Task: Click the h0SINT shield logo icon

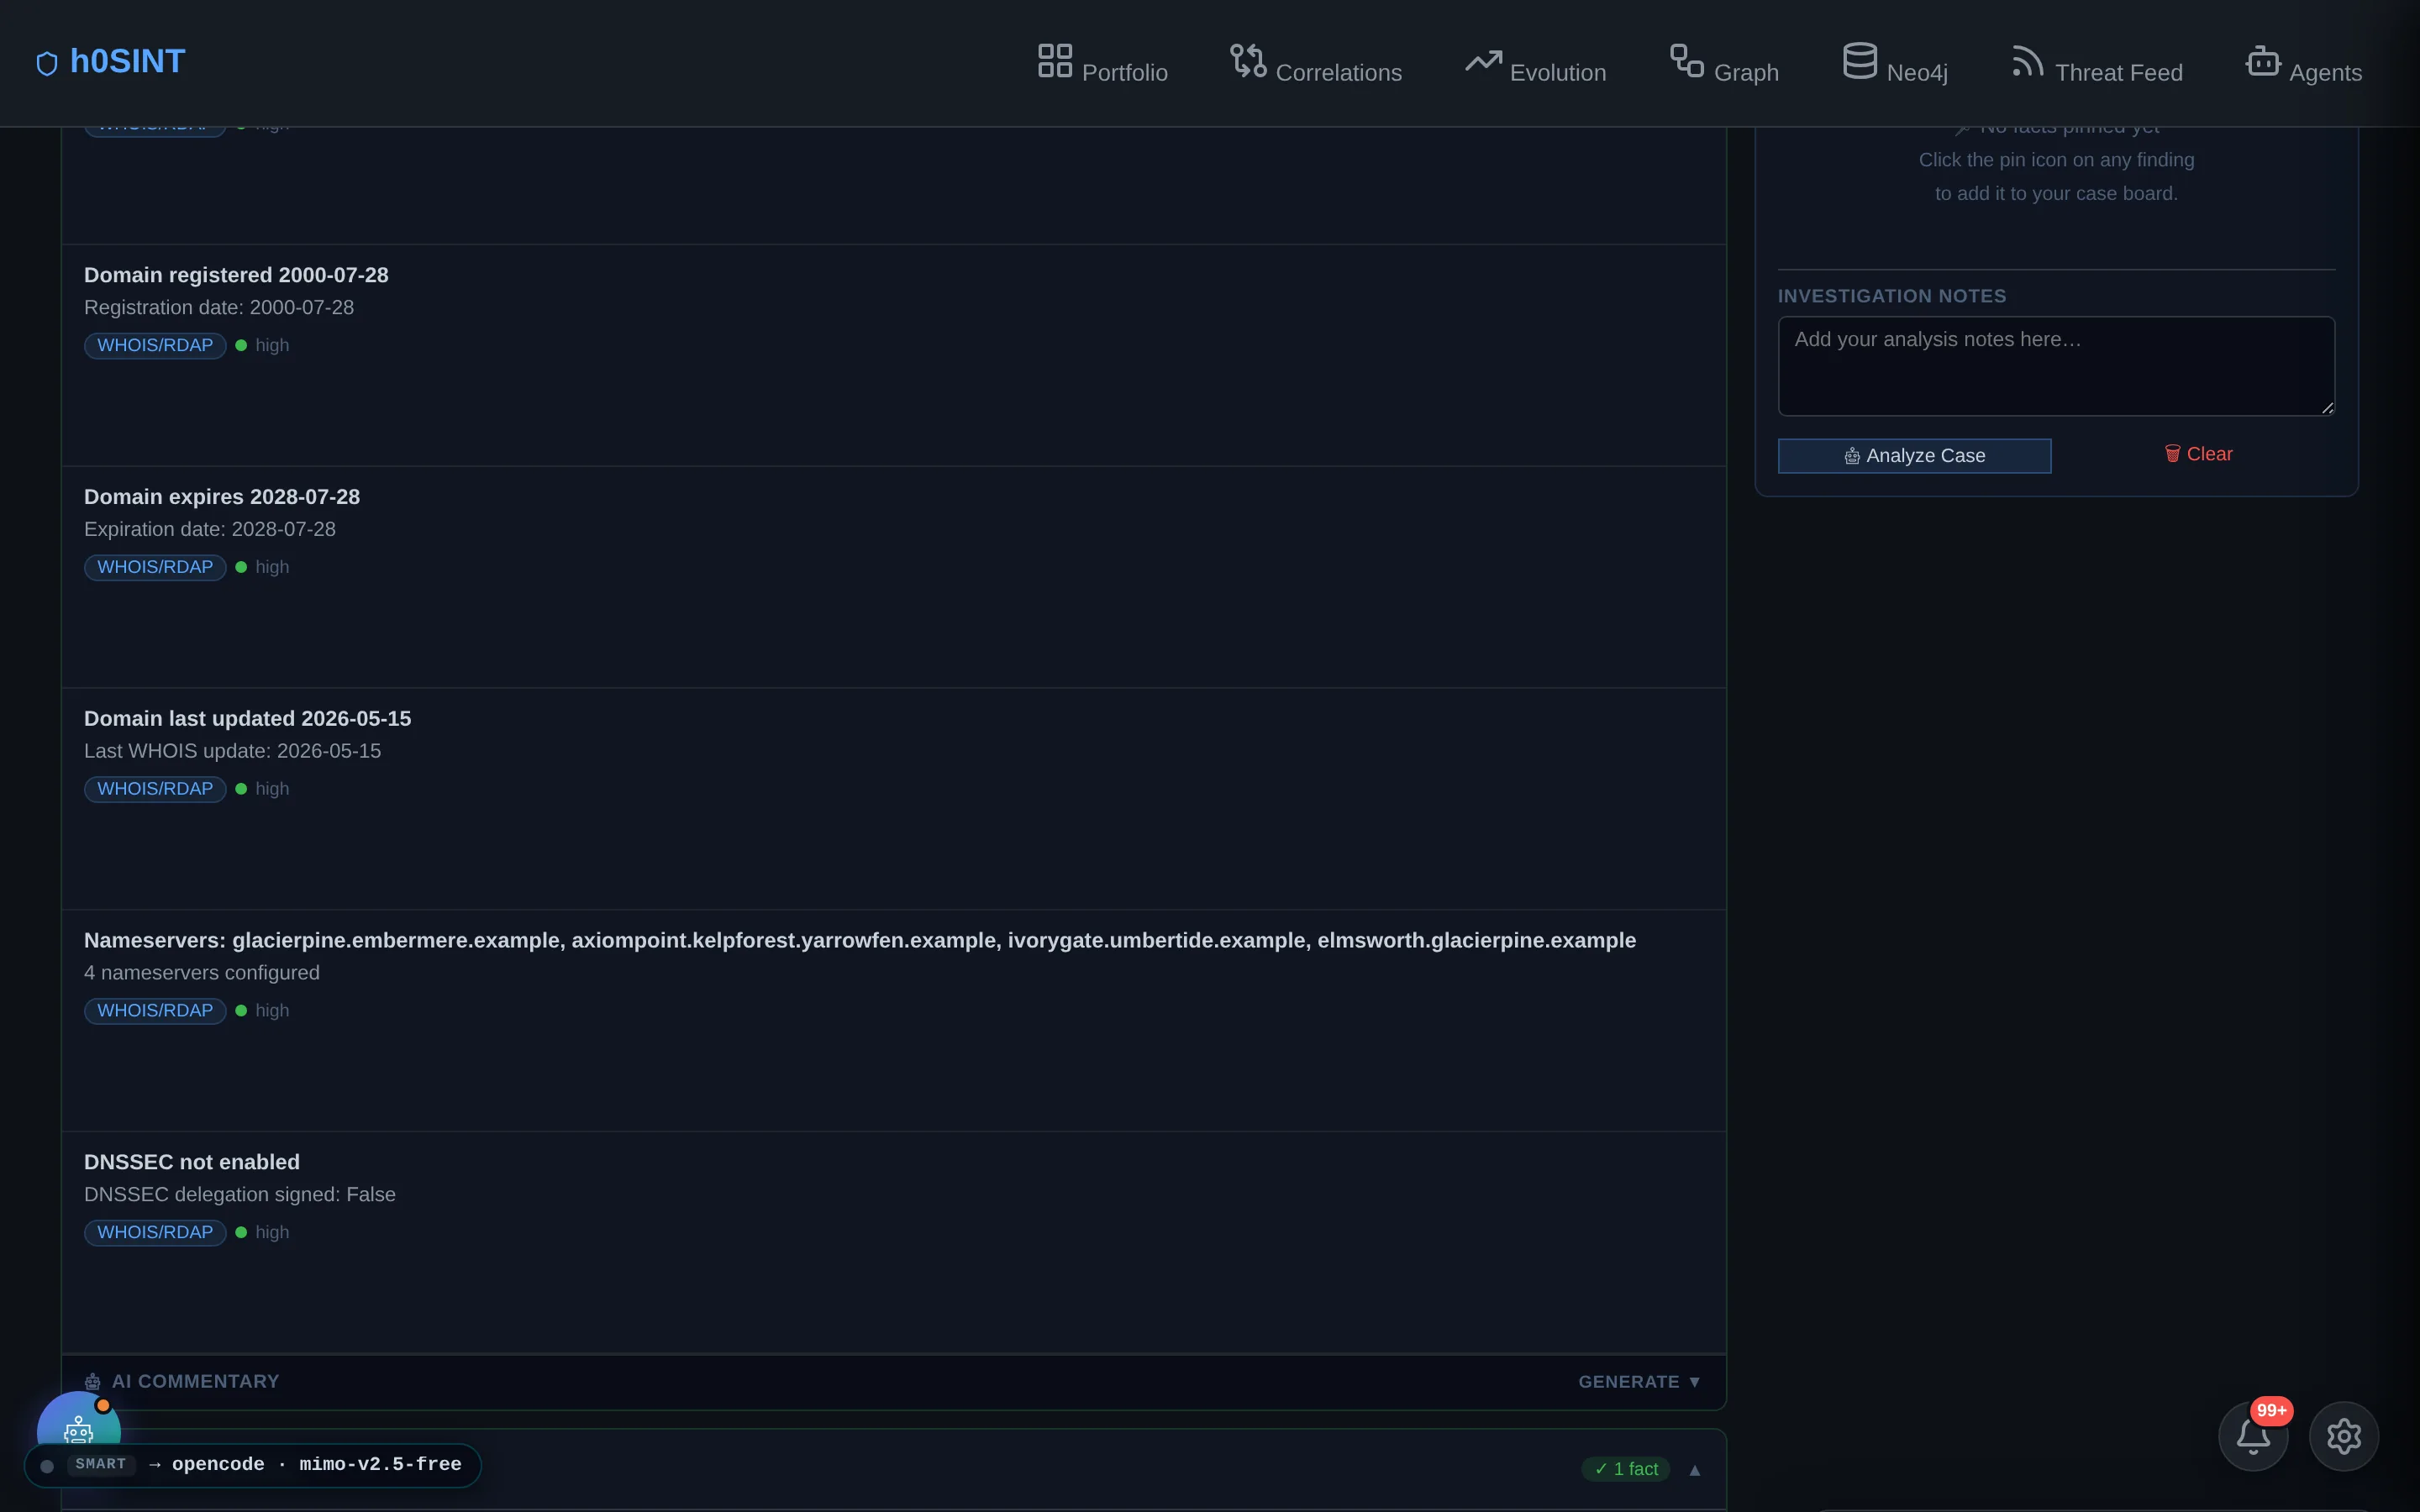Action: point(47,64)
